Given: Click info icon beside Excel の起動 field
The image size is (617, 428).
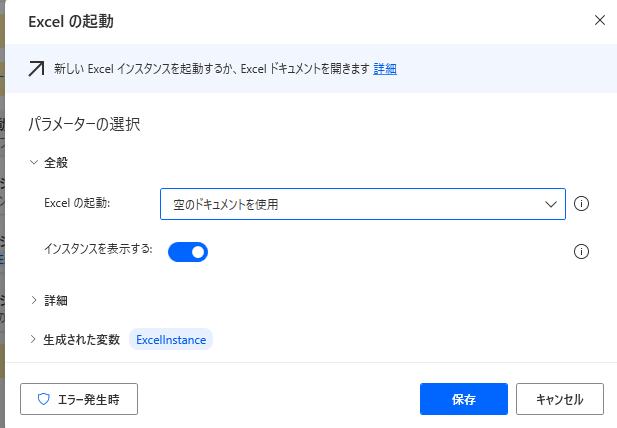Looking at the screenshot, I should coord(581,204).
